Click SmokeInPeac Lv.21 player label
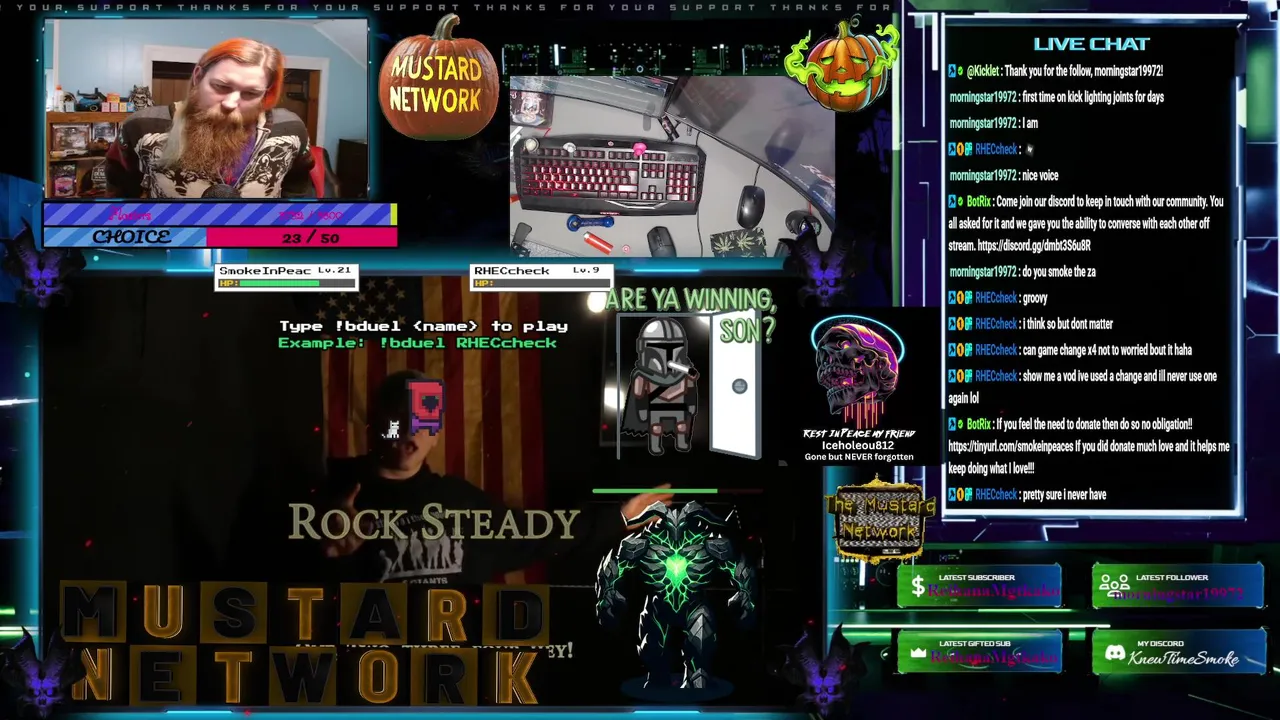This screenshot has height=720, width=1280. pos(285,271)
